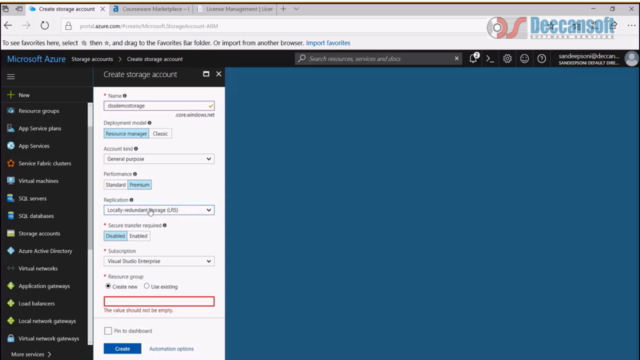Show Replication info icon
This screenshot has width=640, height=360.
coord(131,200)
